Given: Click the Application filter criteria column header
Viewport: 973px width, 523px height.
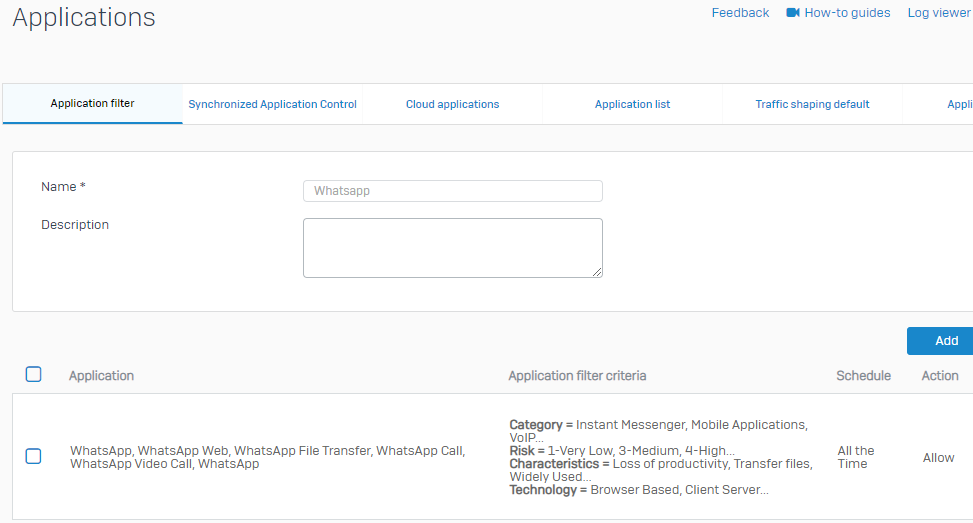Looking at the screenshot, I should point(577,375).
